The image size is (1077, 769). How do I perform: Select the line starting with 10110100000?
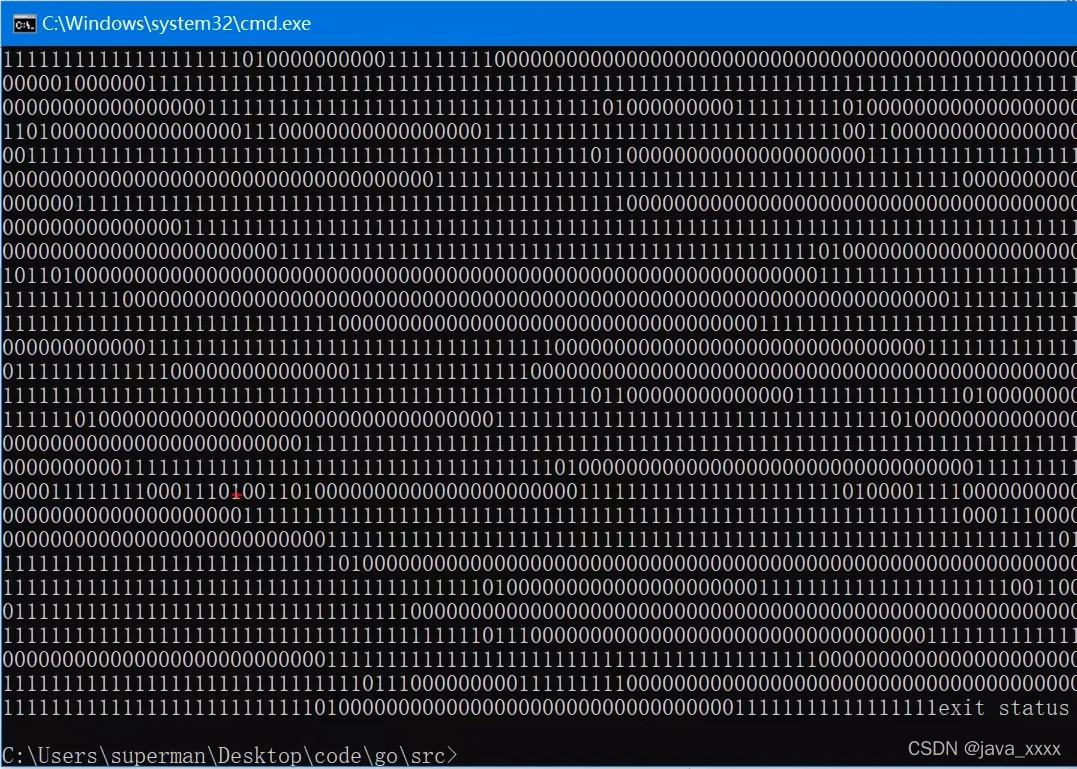[x=538, y=275]
